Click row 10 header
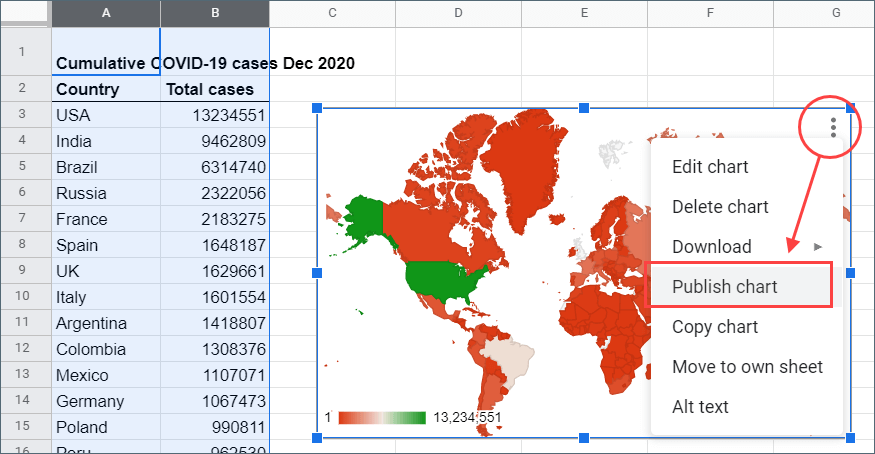Viewport: 875px width, 454px height. [26, 296]
